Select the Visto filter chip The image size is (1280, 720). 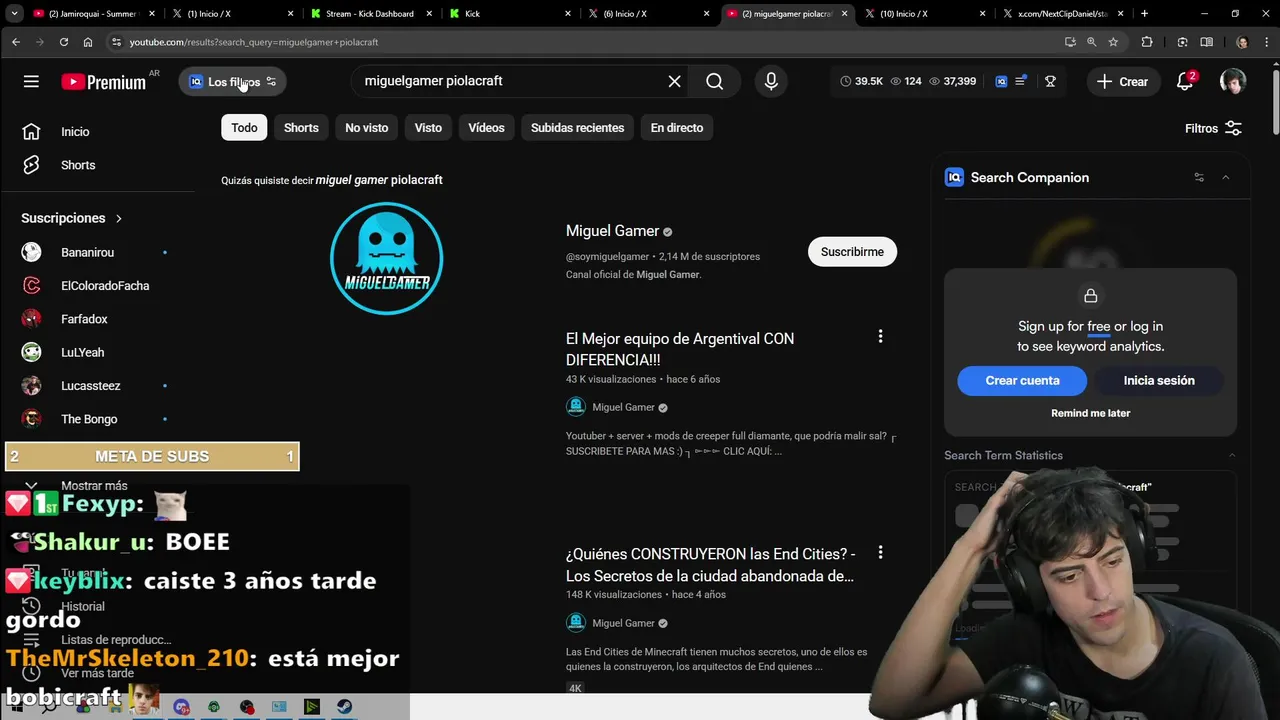(428, 128)
